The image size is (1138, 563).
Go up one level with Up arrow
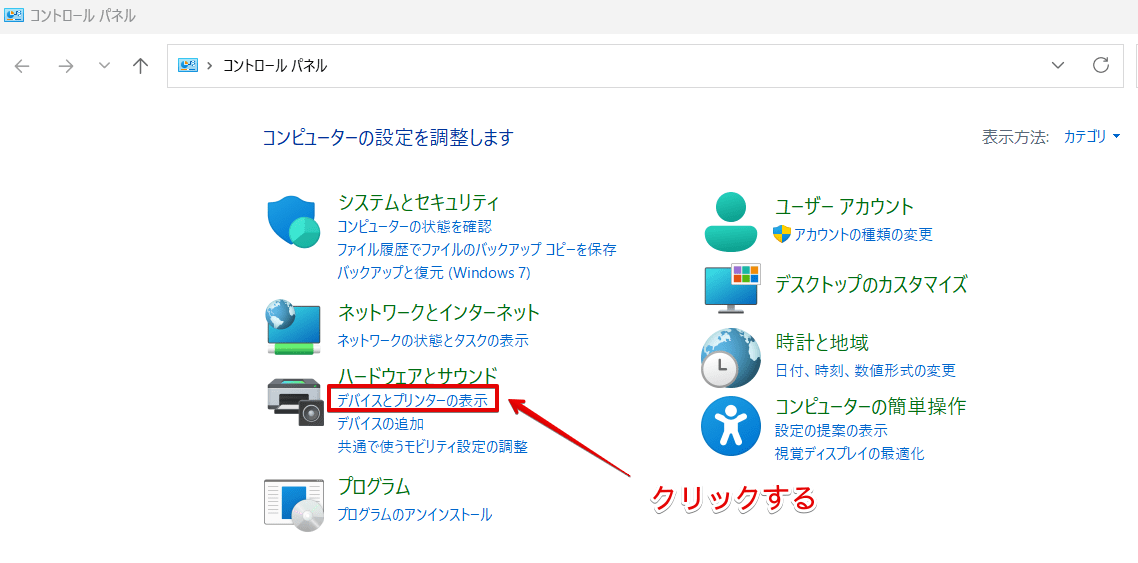click(140, 66)
